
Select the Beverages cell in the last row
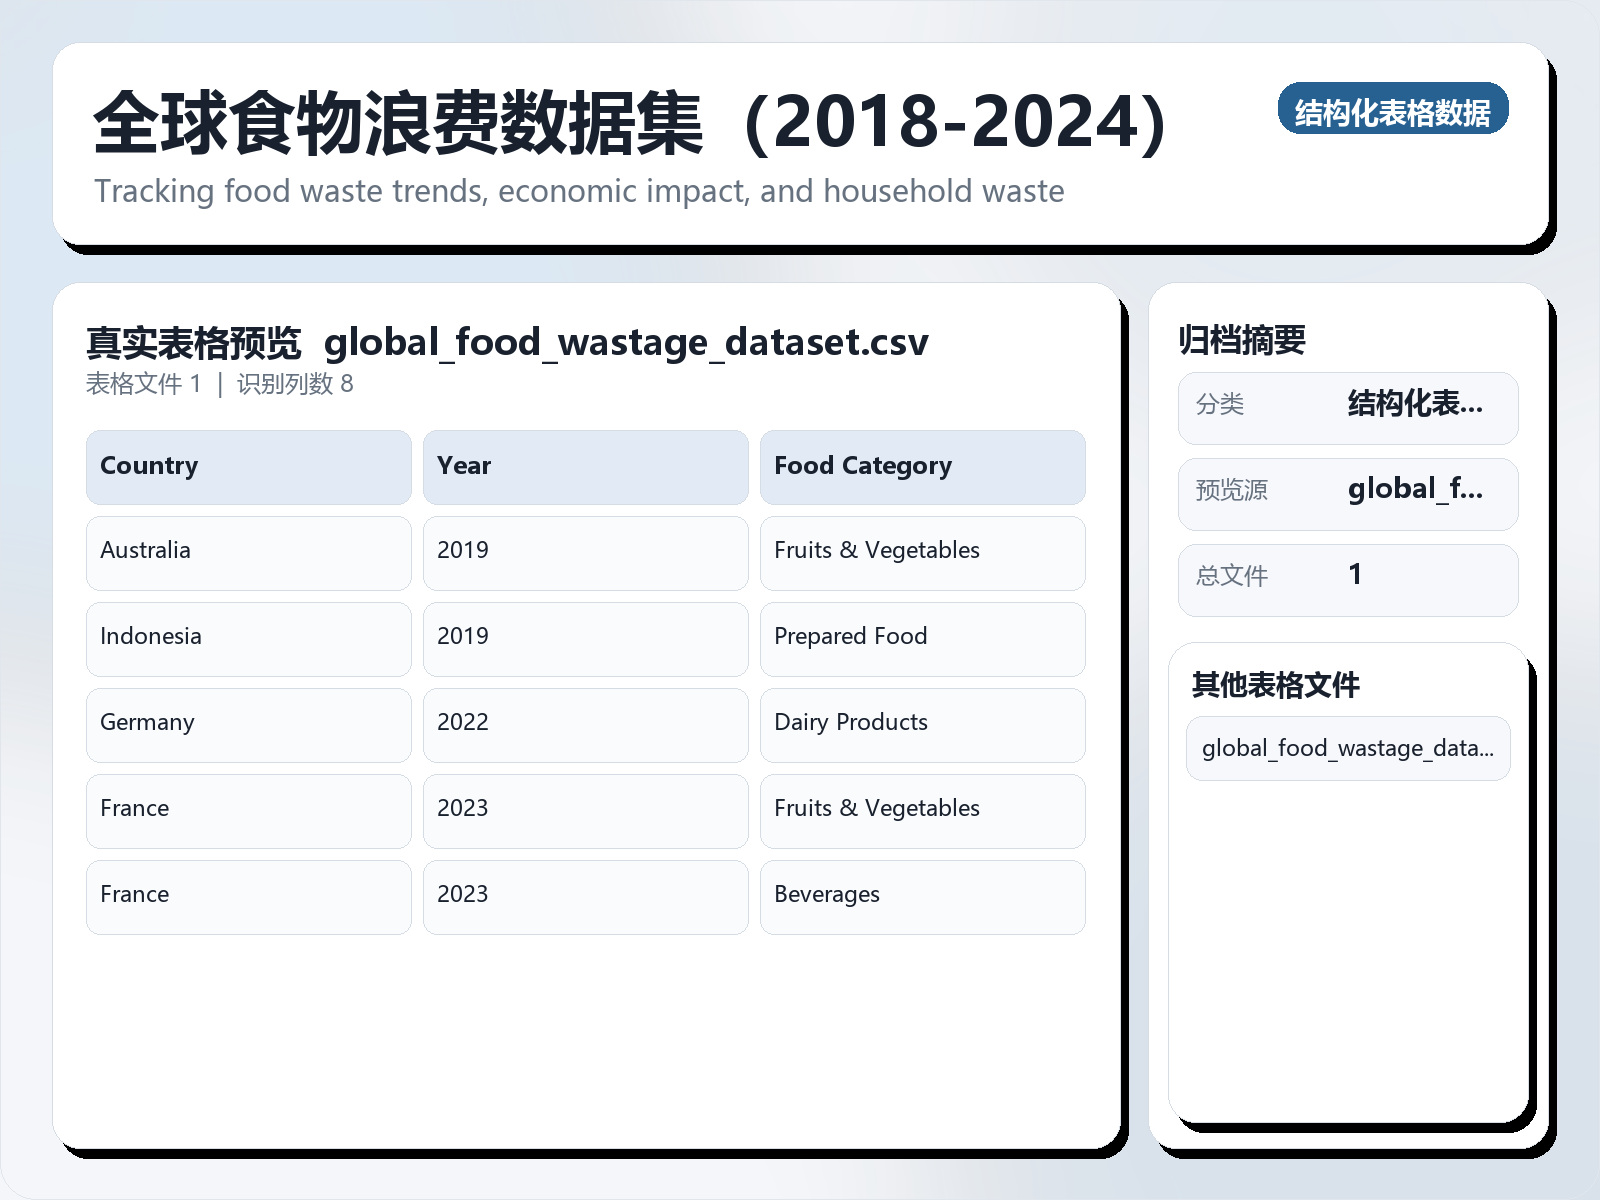(x=827, y=895)
